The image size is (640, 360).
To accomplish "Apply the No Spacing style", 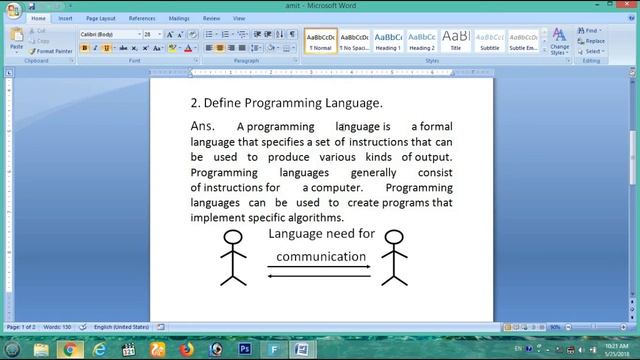I will [354, 41].
